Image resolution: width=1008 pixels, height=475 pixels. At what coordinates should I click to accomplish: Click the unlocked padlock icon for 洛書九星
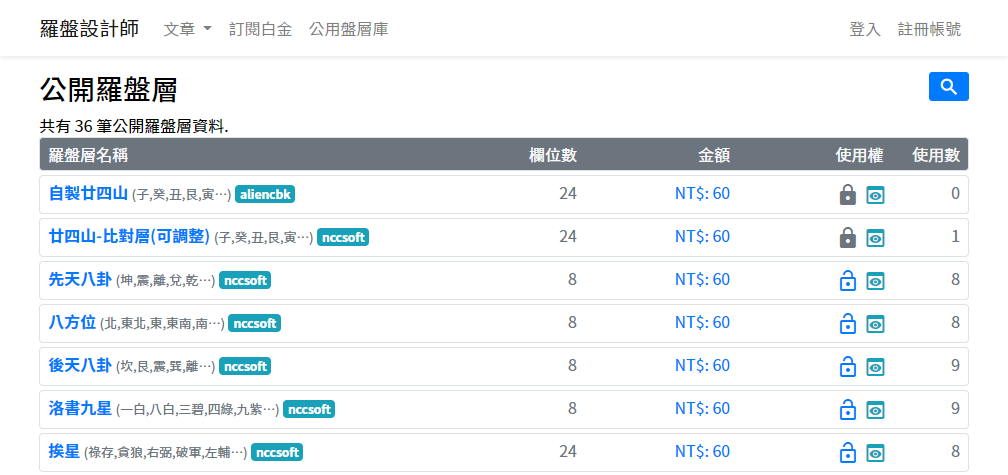tap(847, 410)
